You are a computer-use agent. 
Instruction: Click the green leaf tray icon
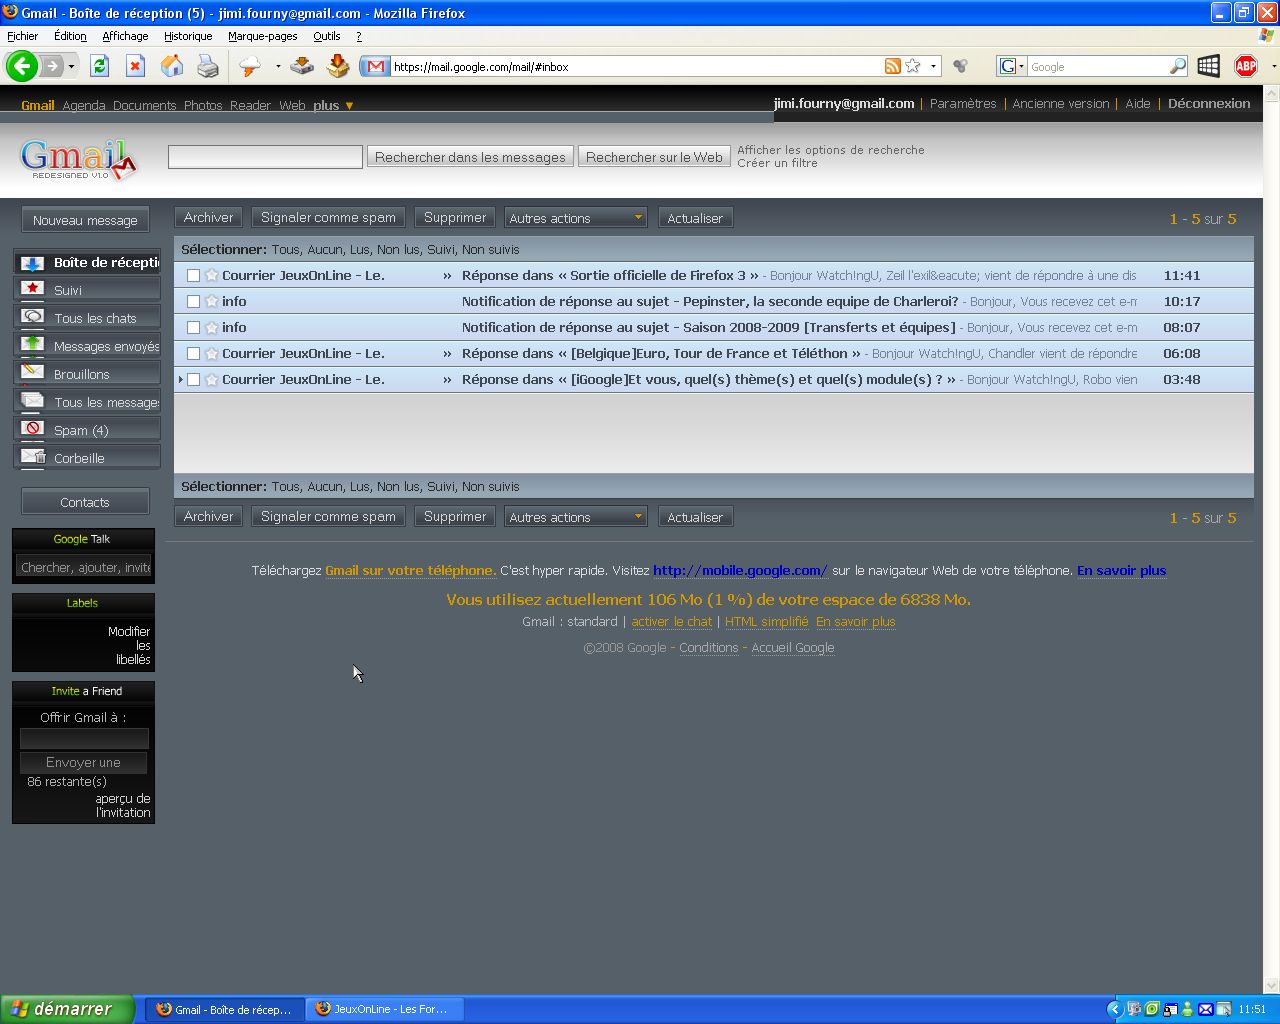[x=1151, y=1009]
